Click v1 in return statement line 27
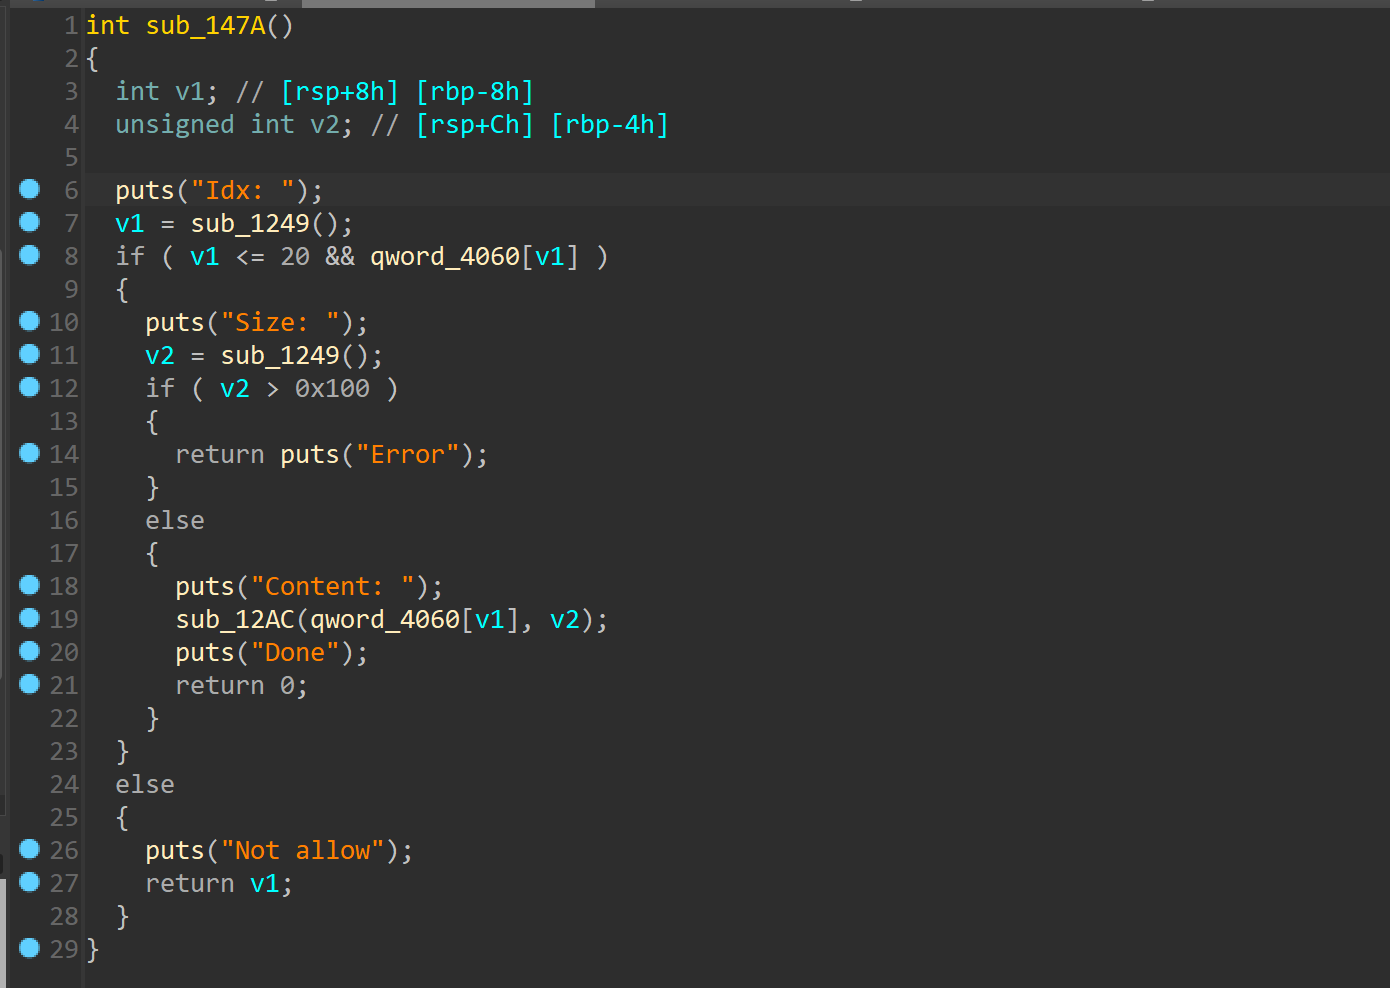This screenshot has width=1390, height=988. (265, 884)
